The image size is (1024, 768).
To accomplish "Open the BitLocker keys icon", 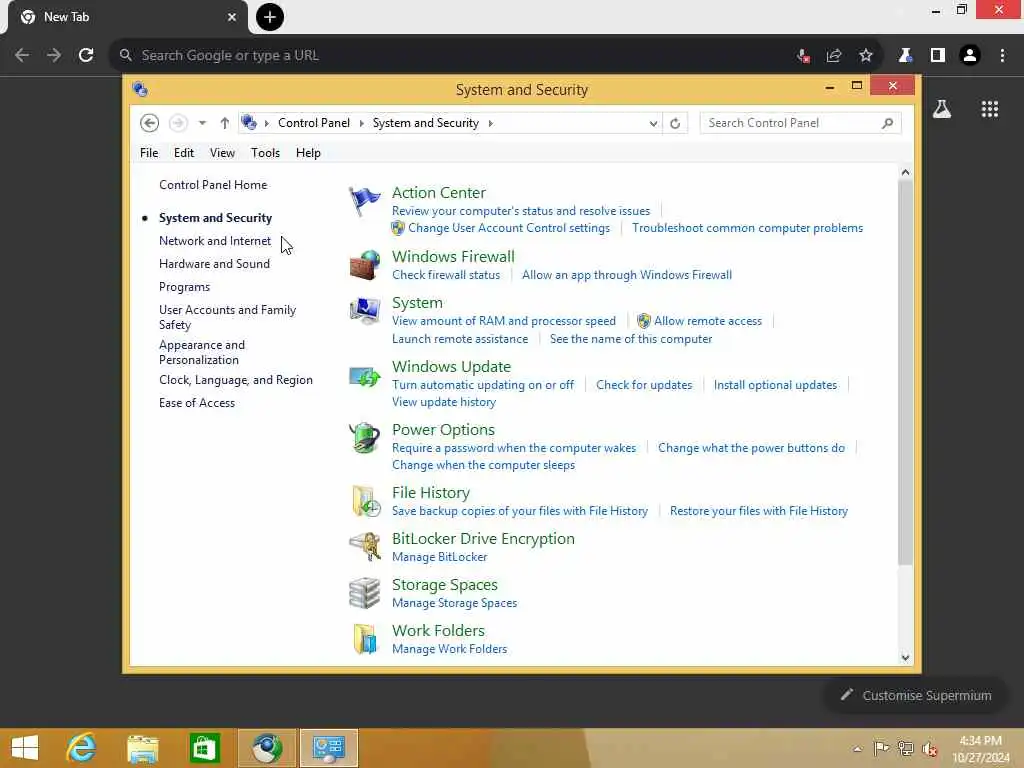I will click(365, 547).
